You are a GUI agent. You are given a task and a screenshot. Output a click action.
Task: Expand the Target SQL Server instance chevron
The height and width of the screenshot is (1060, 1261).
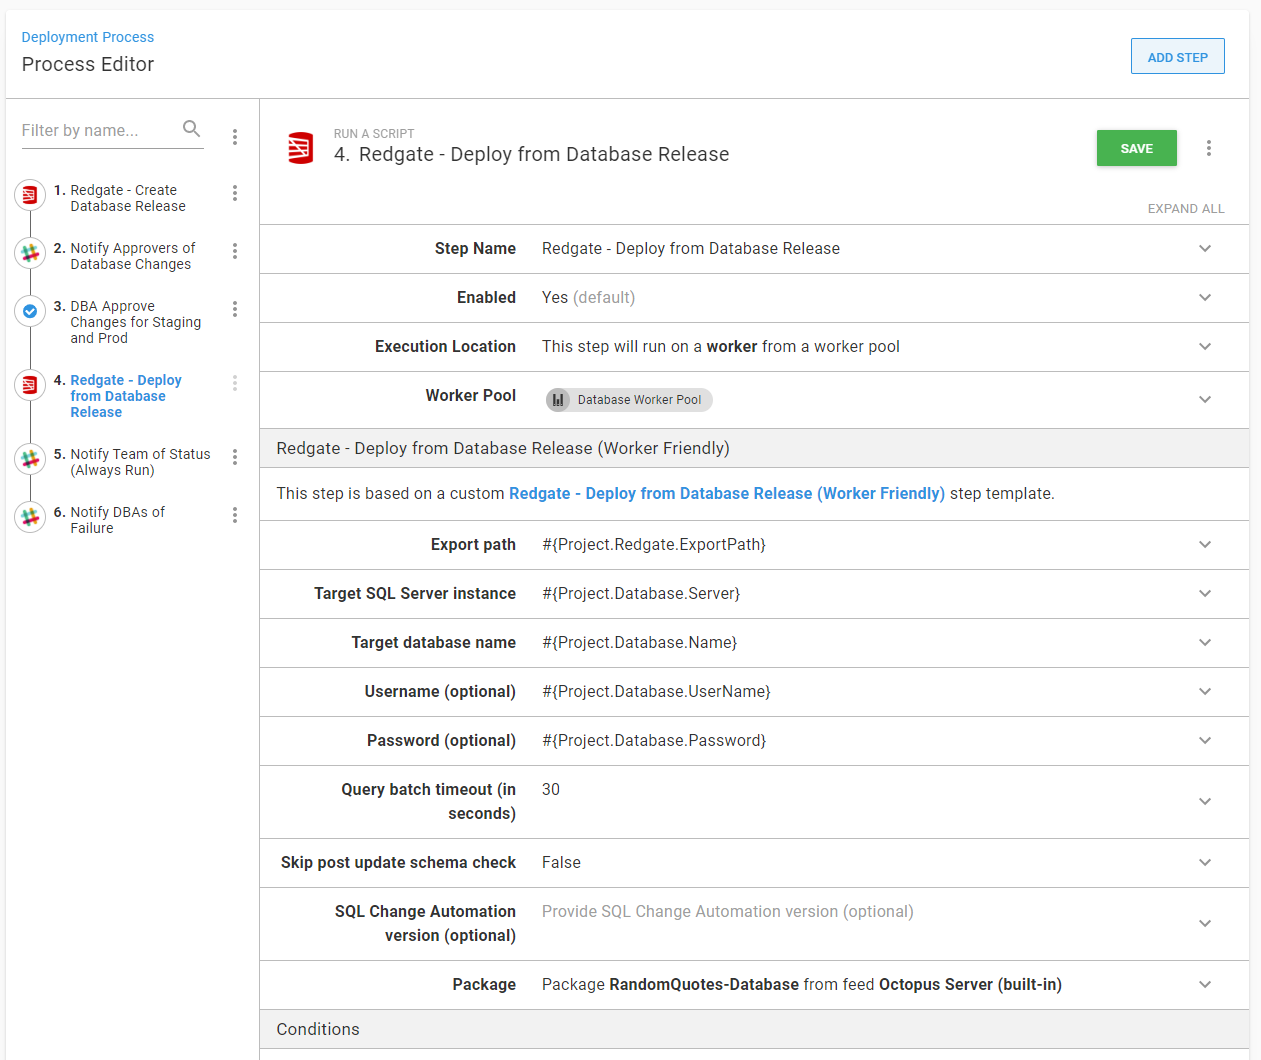pyautogui.click(x=1205, y=594)
